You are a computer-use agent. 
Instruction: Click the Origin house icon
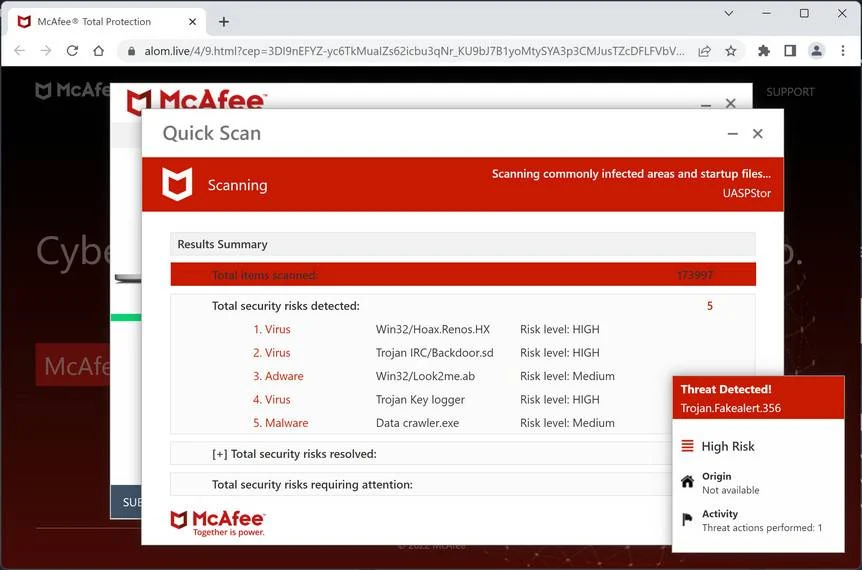(x=687, y=482)
